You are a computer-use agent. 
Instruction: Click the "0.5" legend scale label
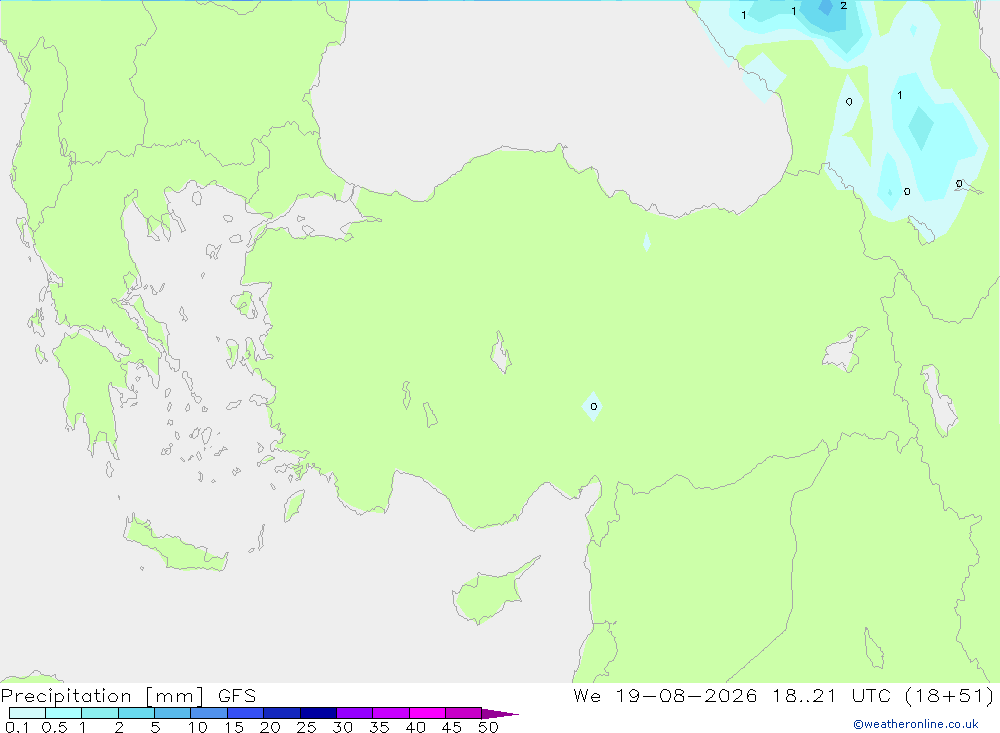click(54, 727)
